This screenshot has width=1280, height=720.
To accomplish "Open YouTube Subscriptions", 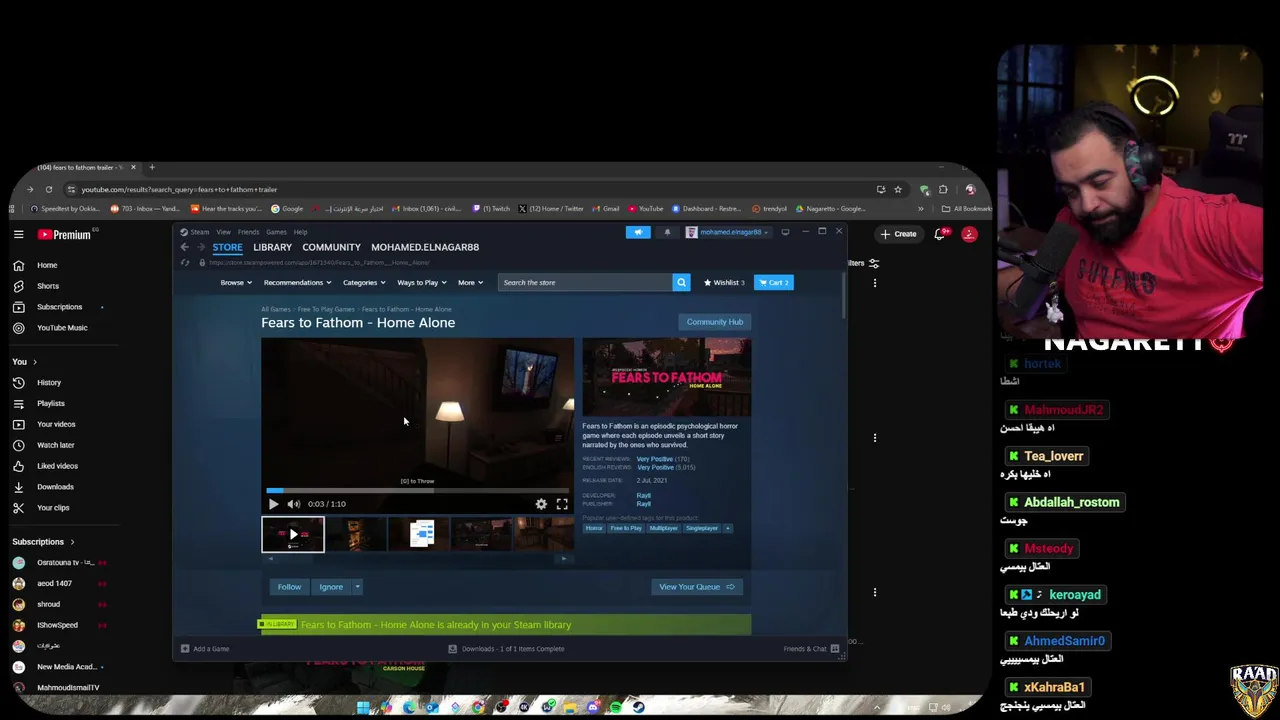I will (x=59, y=307).
